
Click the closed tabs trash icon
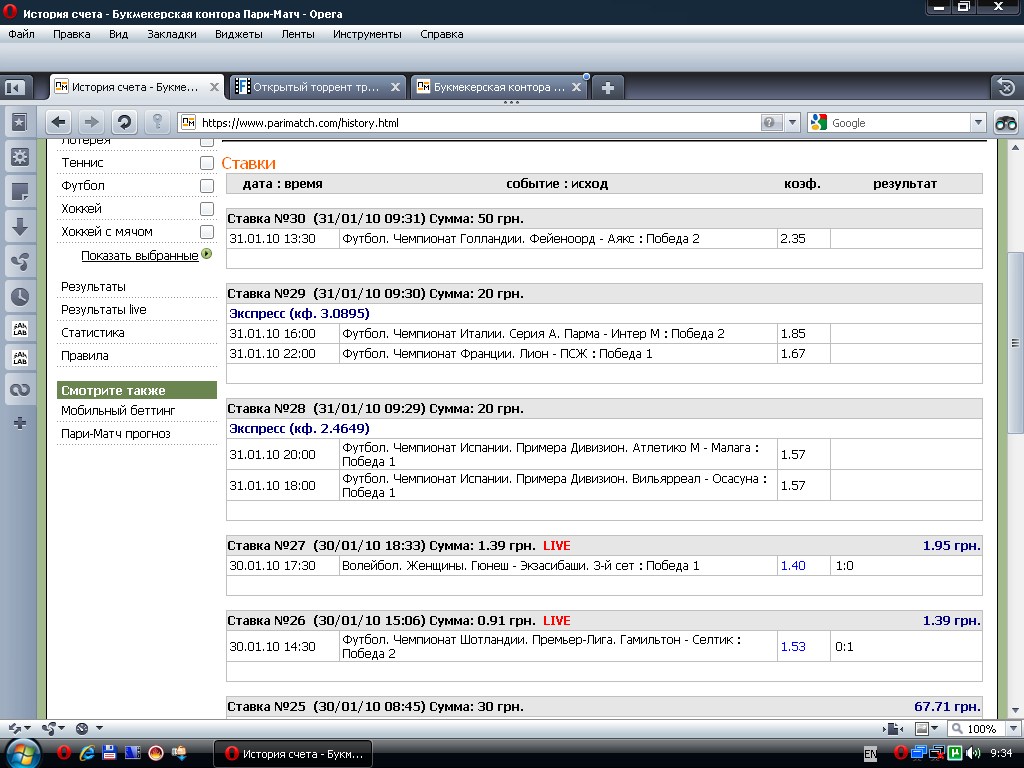pos(1005,87)
